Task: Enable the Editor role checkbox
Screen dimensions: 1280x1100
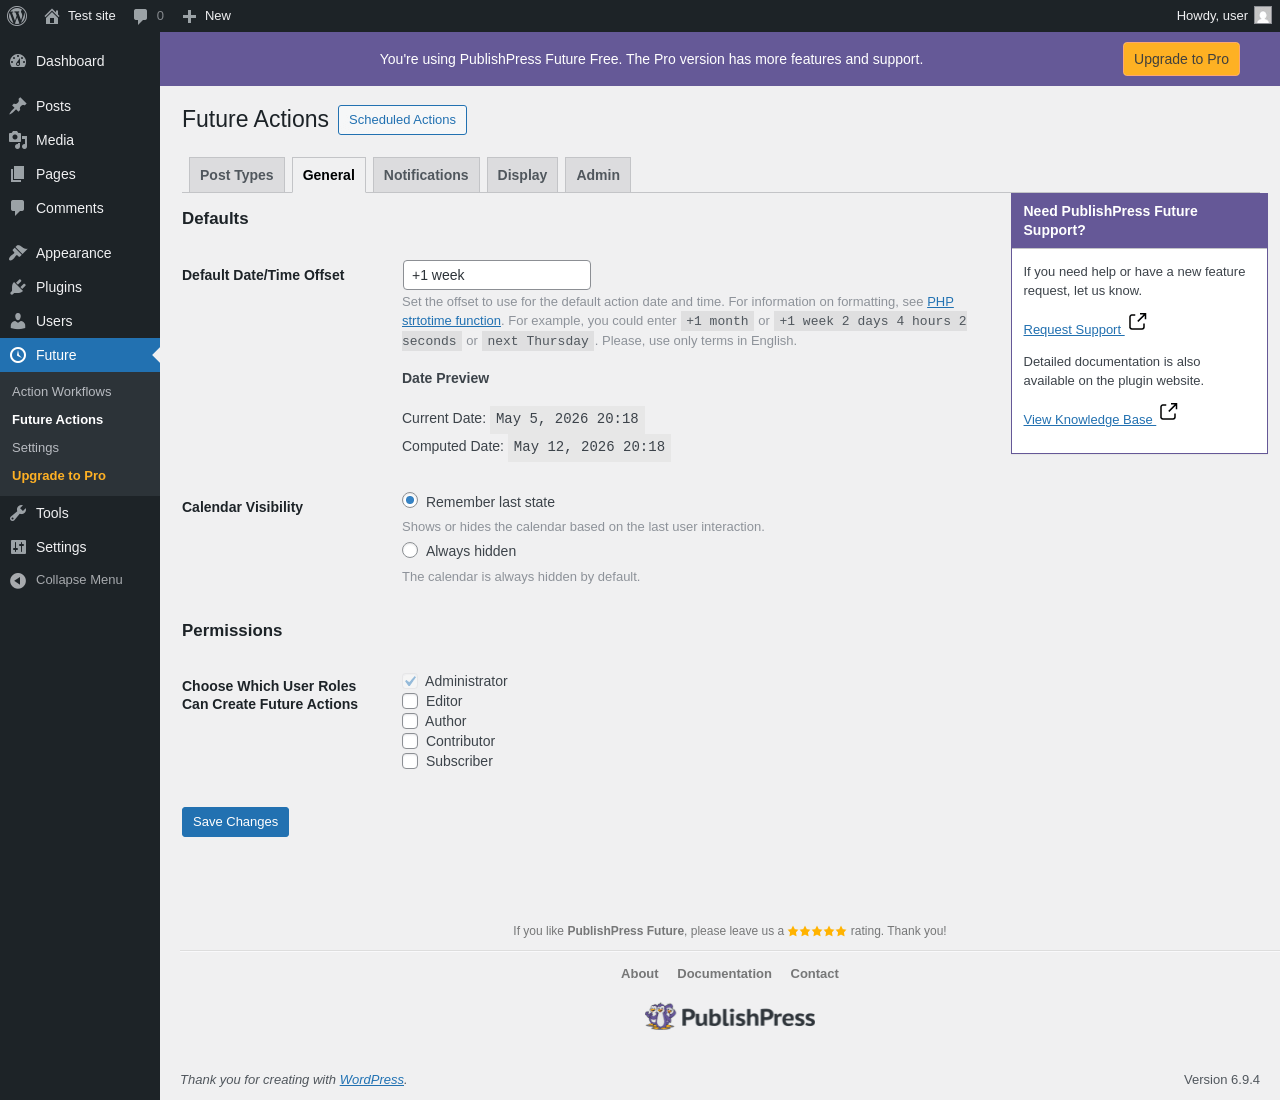Action: point(410,701)
